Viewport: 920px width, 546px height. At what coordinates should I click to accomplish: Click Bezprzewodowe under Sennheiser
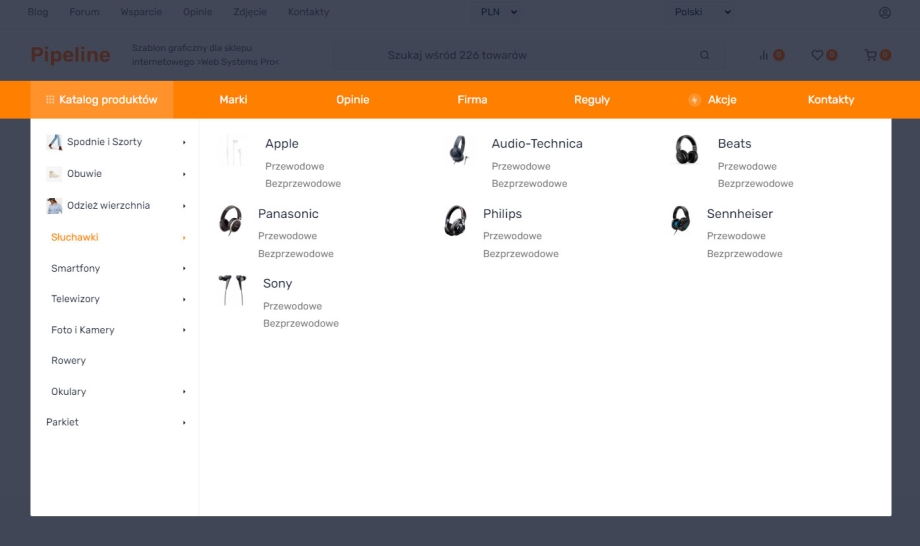pos(744,254)
